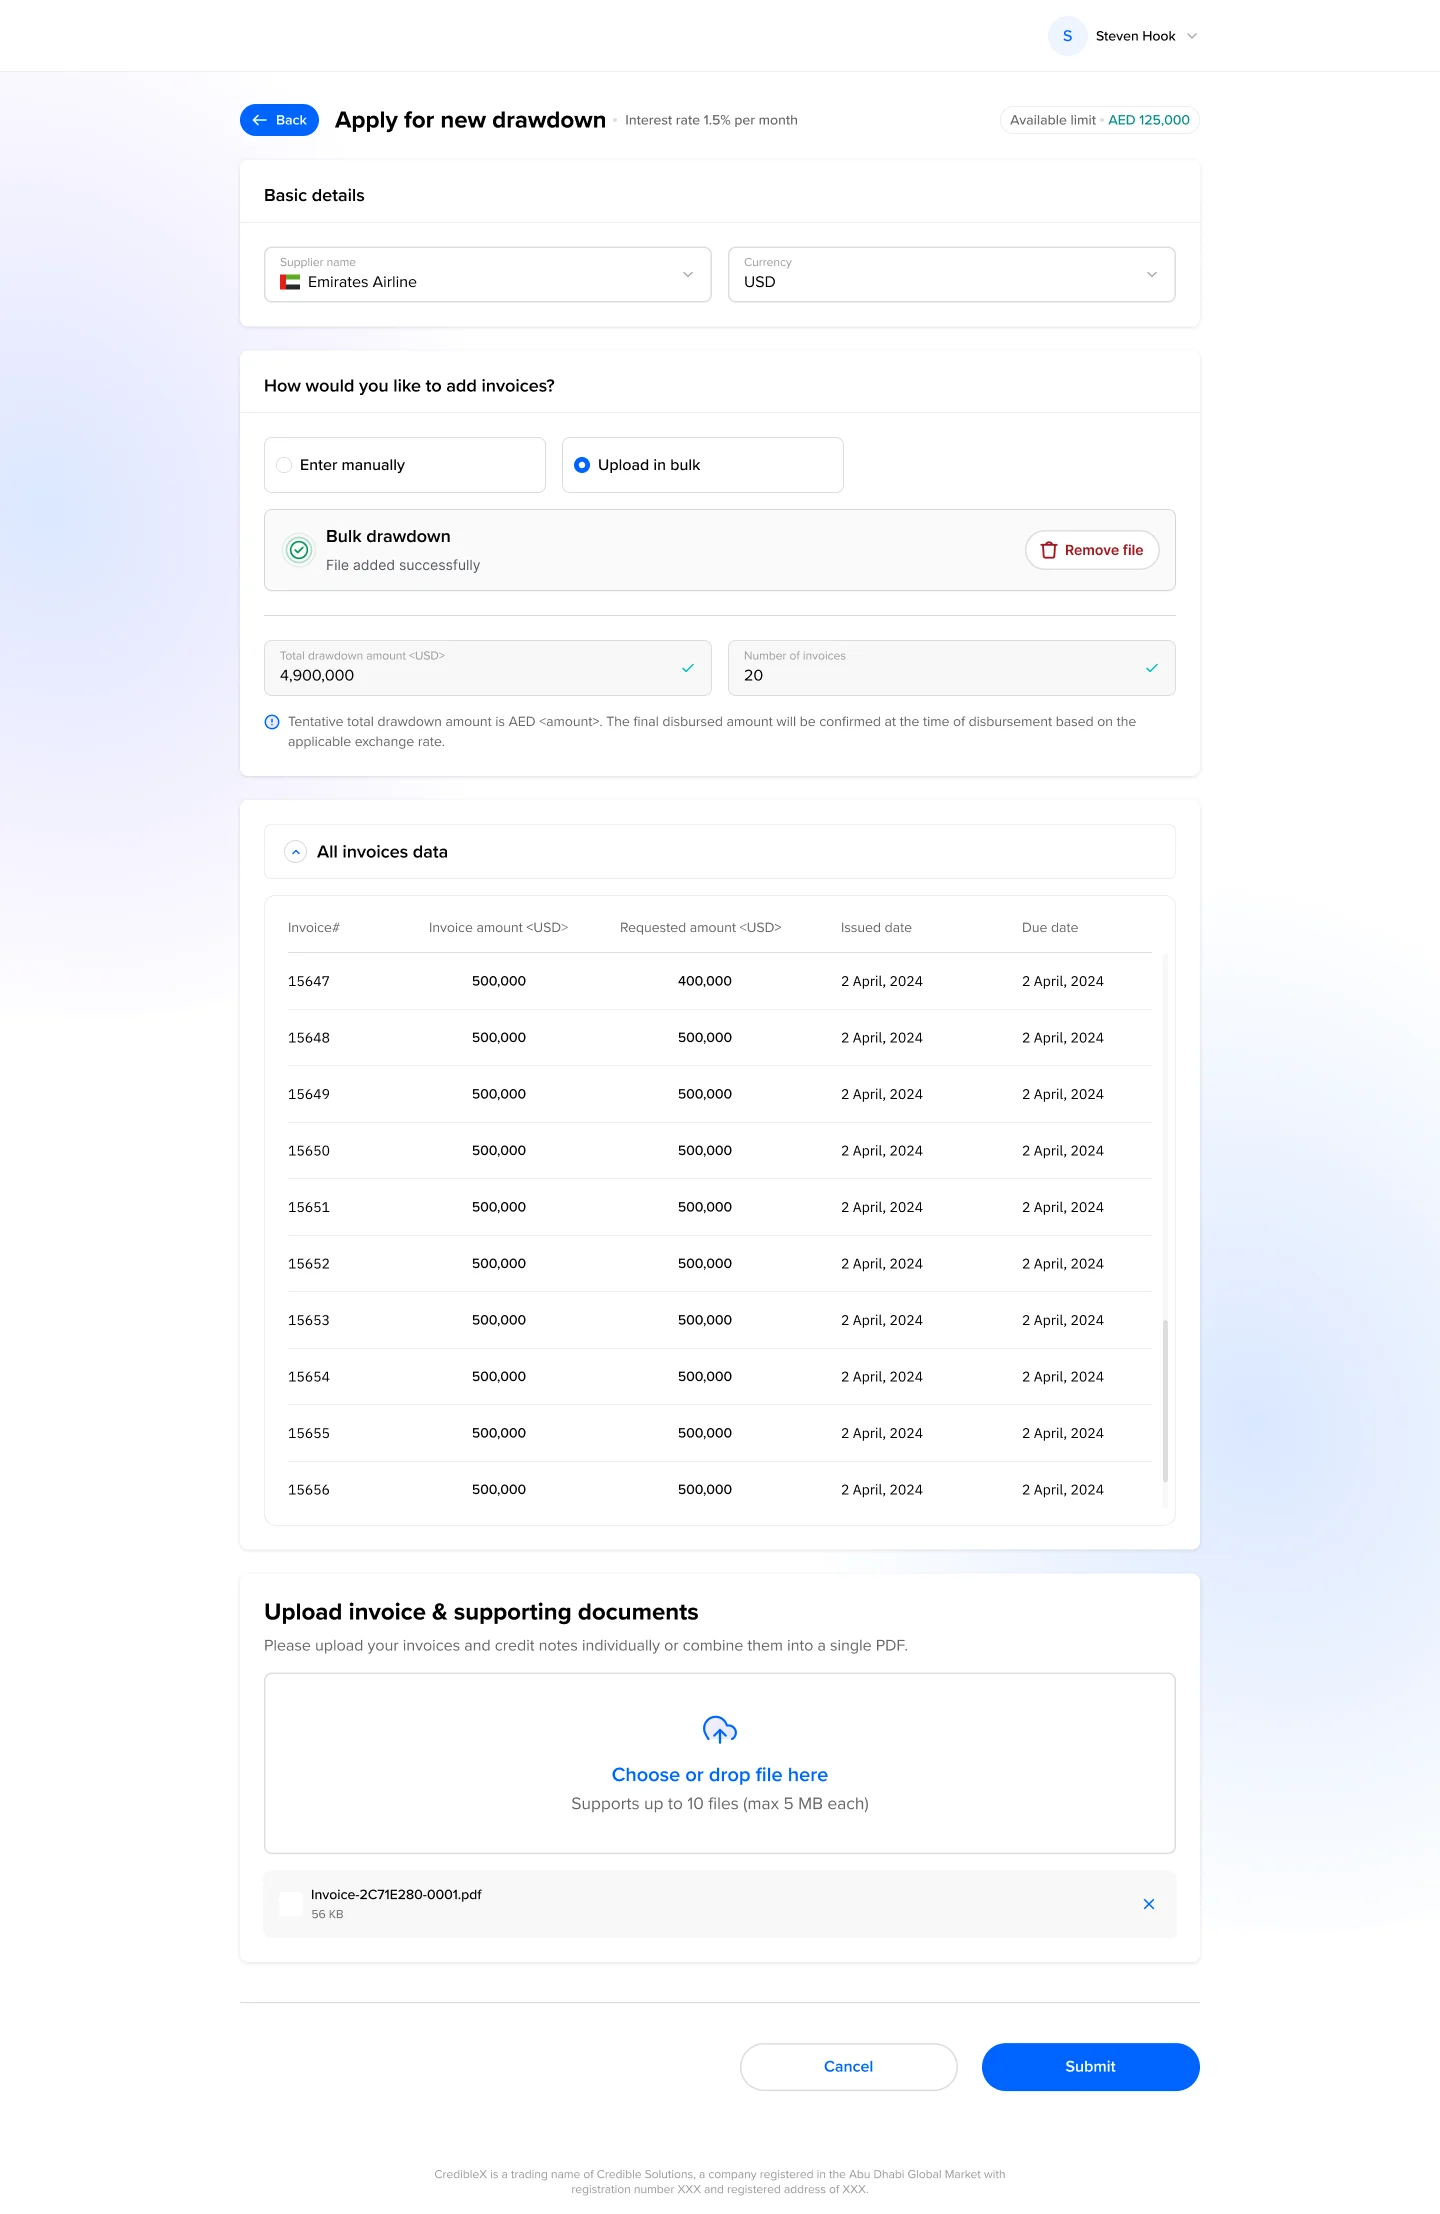Screen dimensions: 1440x2214
Task: Collapse the All invoices data section
Action: (x=295, y=852)
